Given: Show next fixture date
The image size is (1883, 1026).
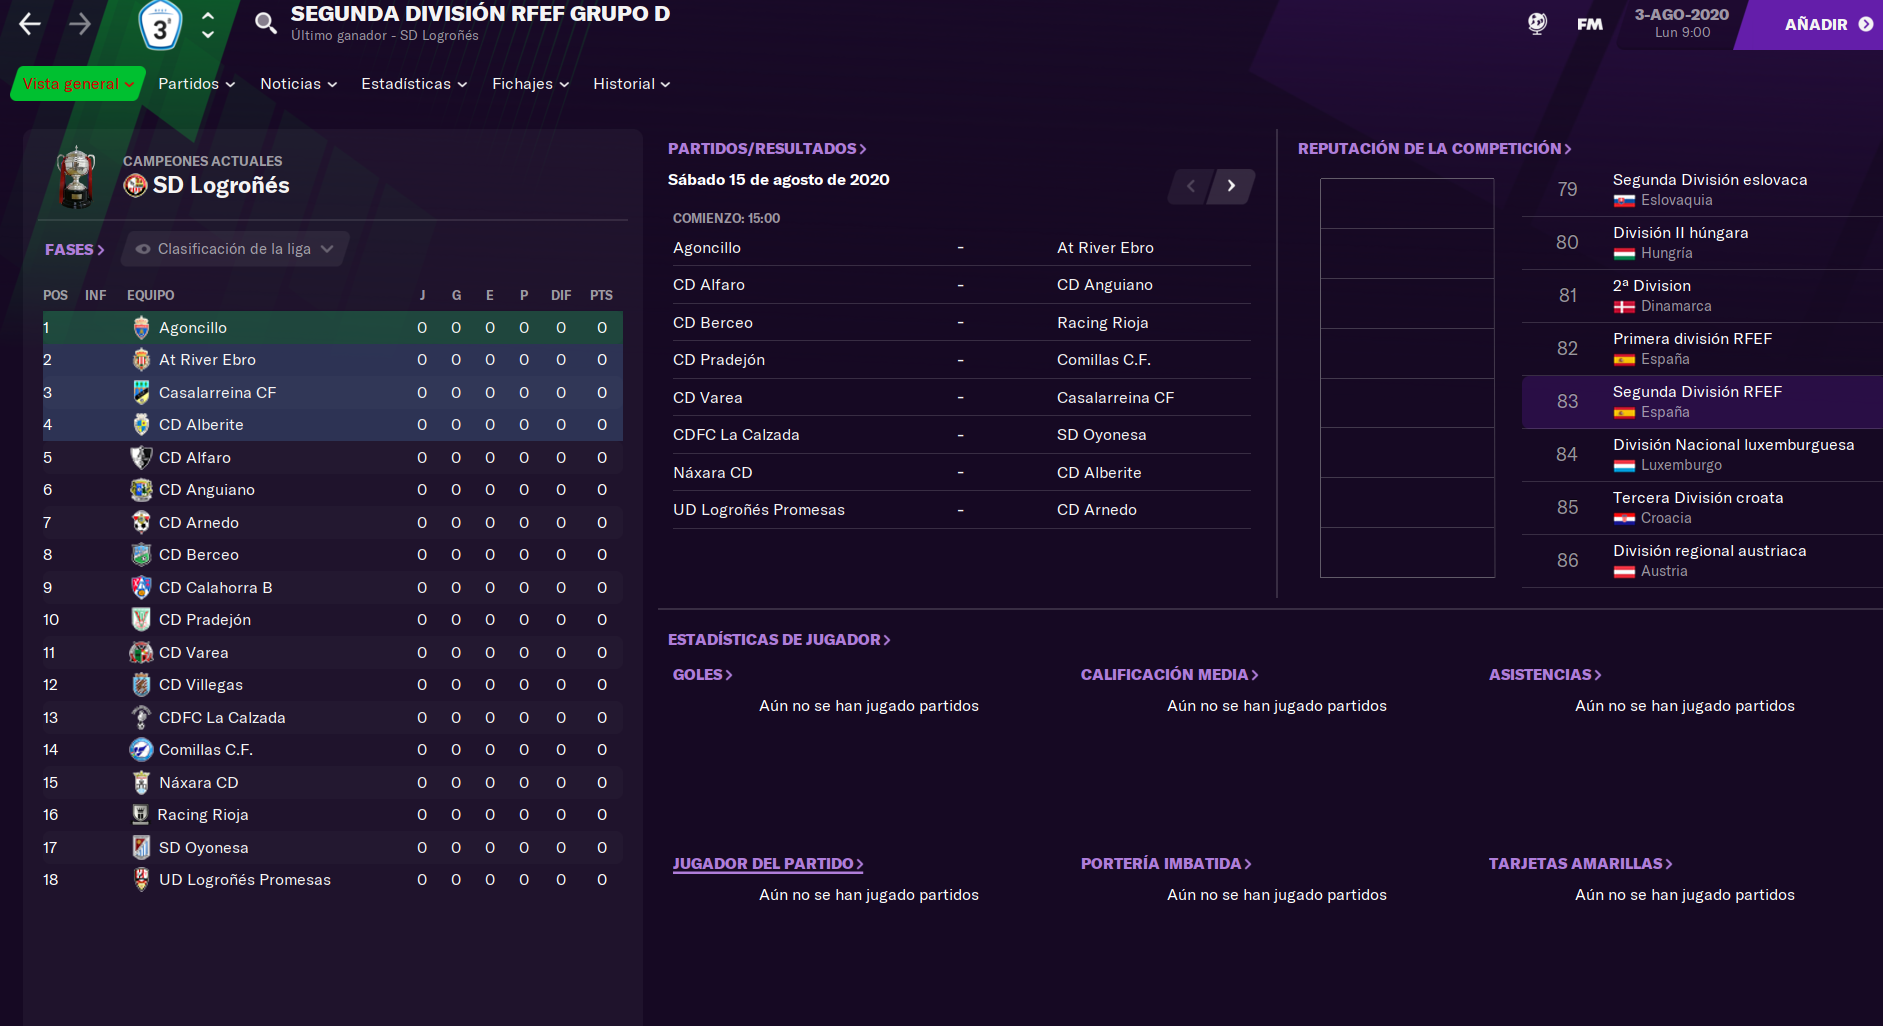Looking at the screenshot, I should 1231,186.
